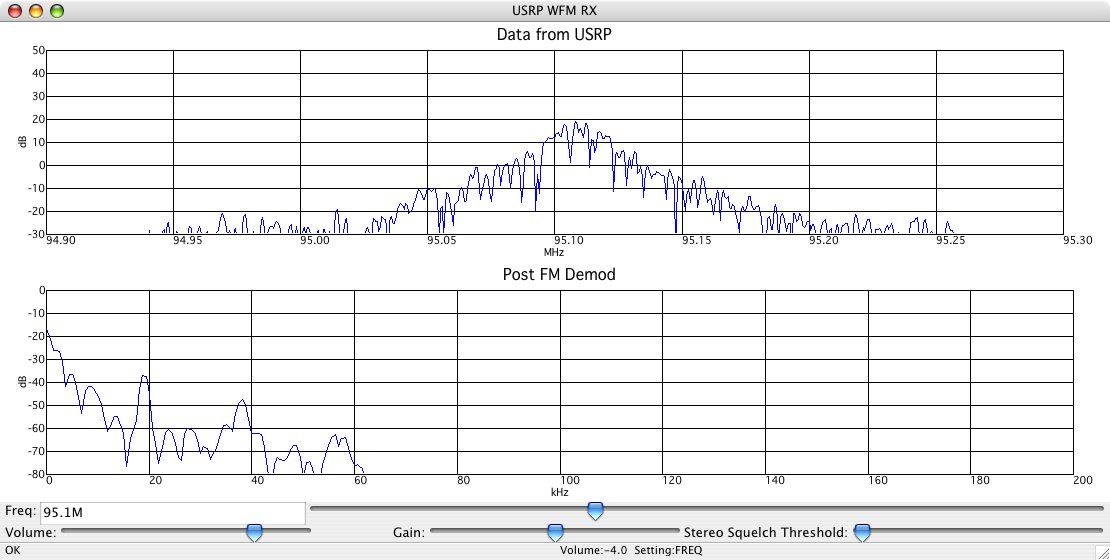Click the 'Freq:' label
This screenshot has width=1110, height=560.
(20, 511)
